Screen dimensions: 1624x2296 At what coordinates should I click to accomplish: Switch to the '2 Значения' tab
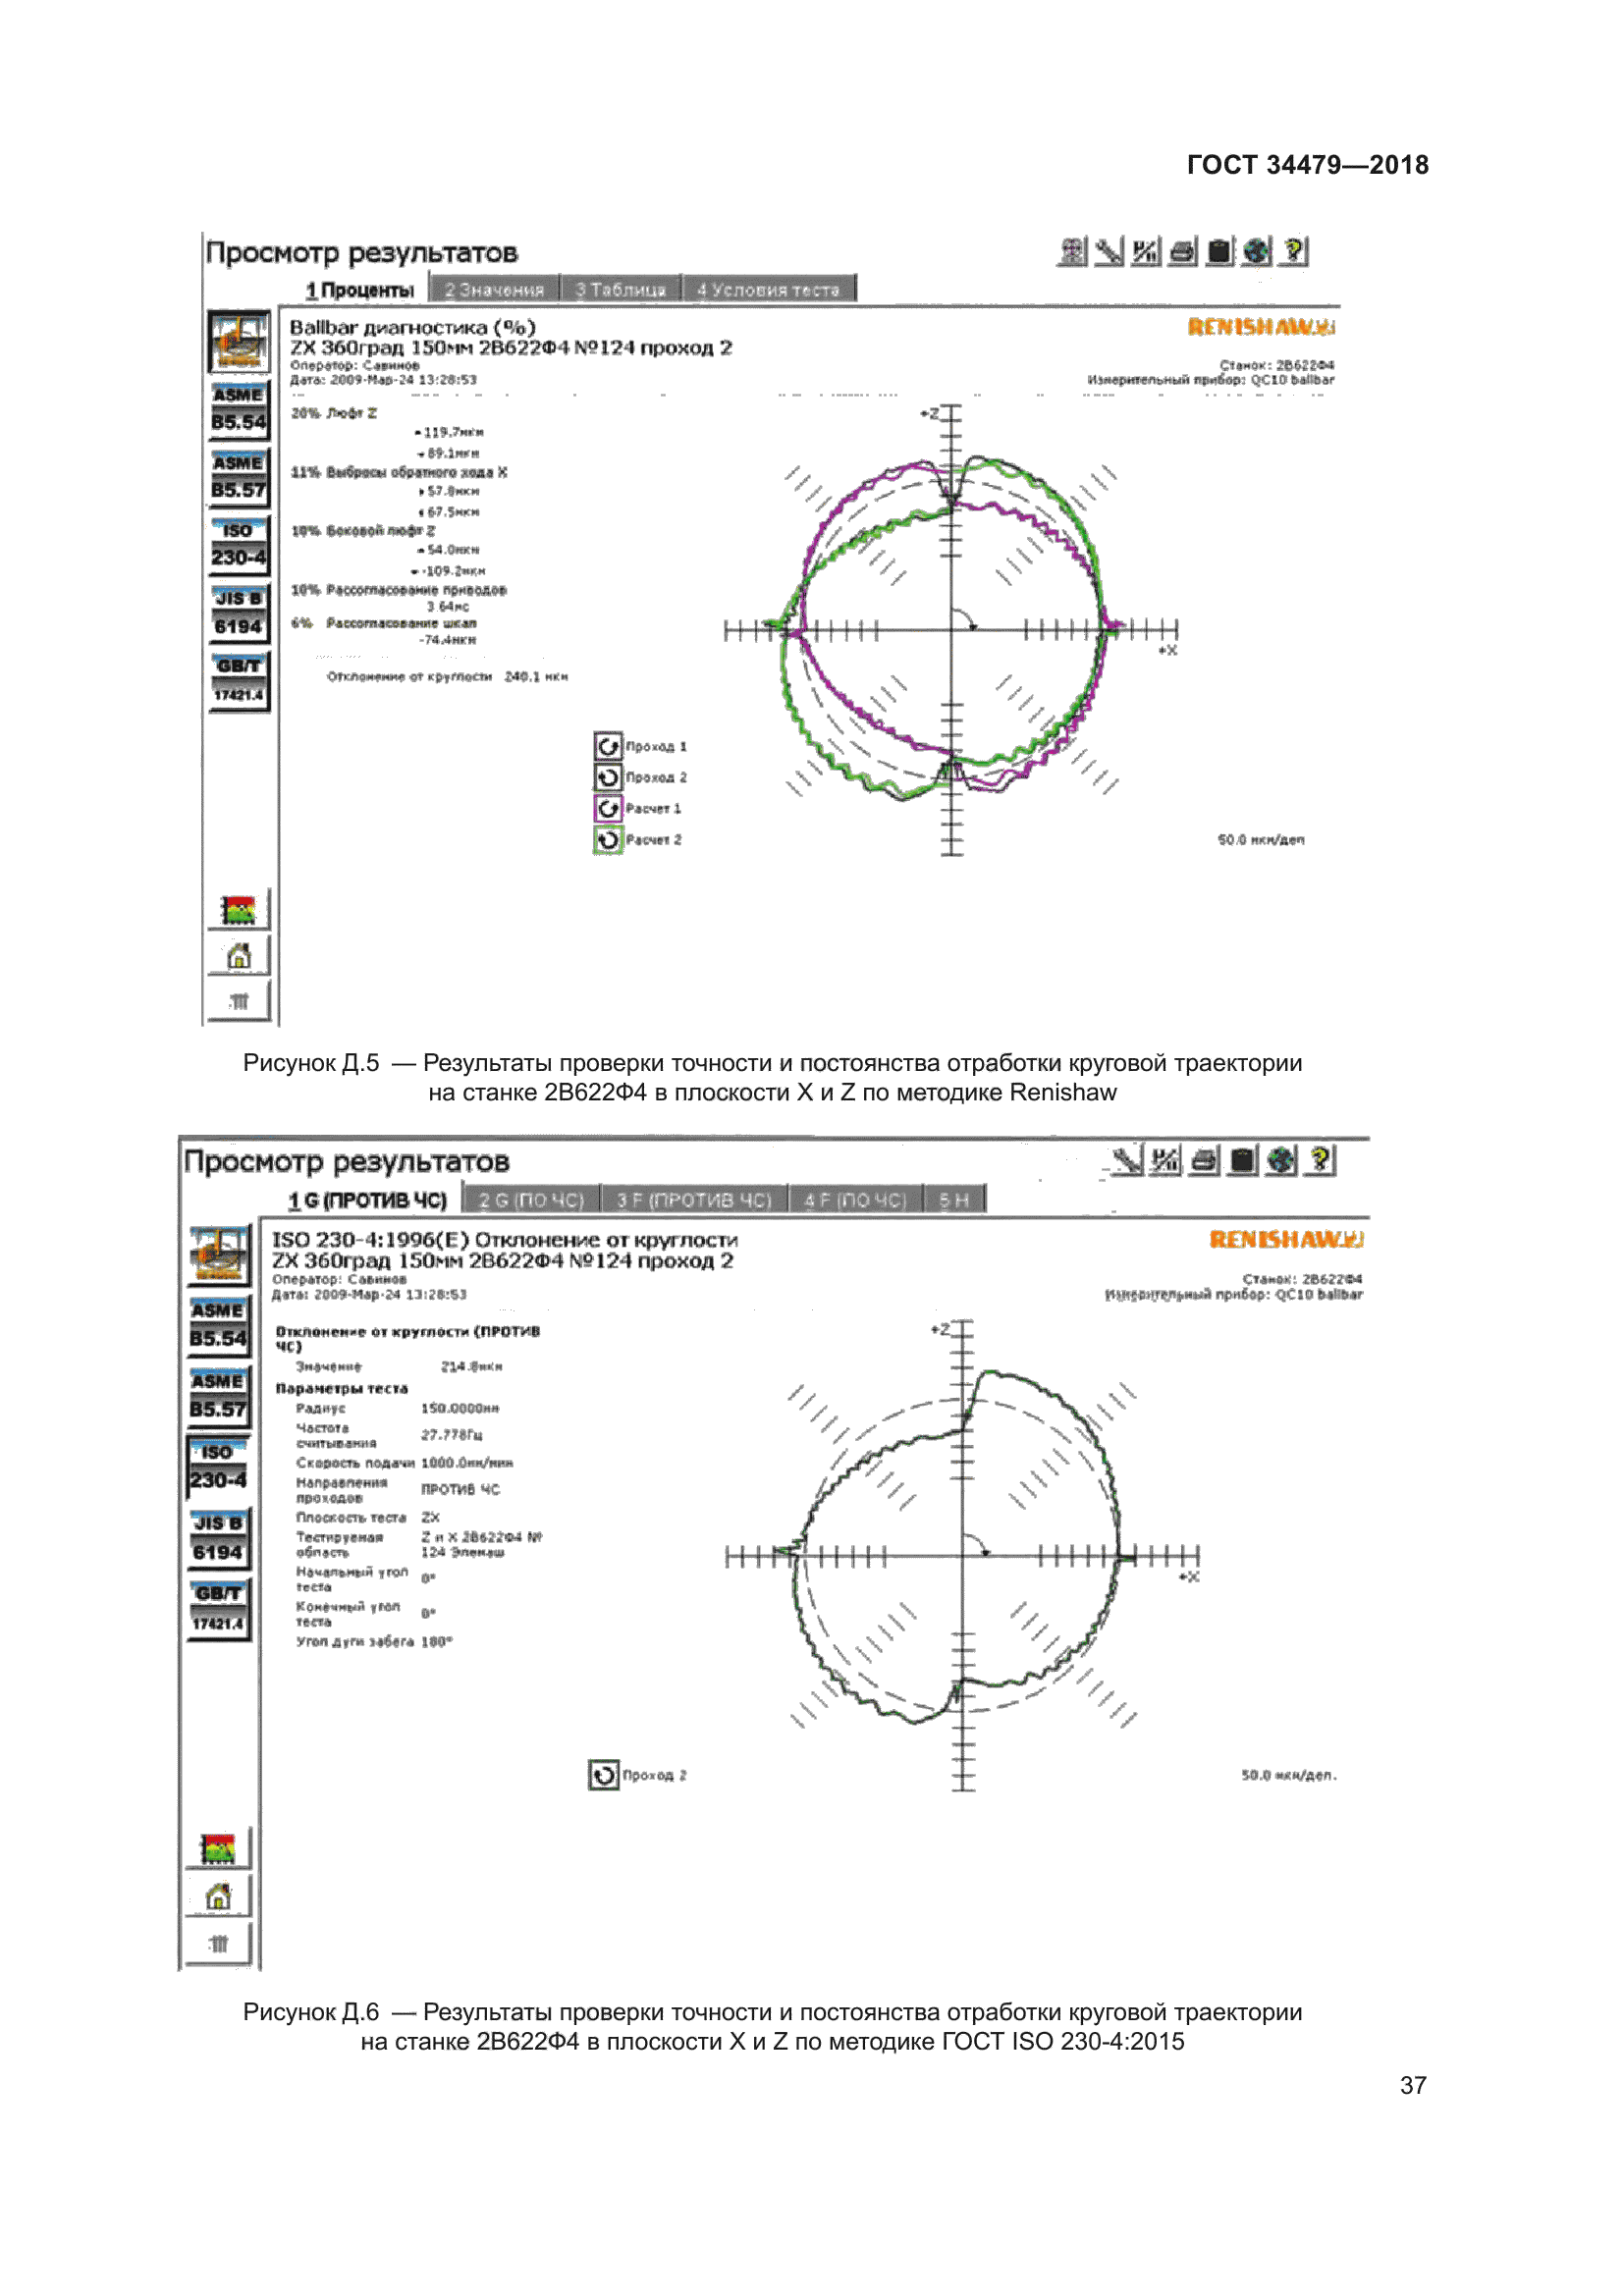point(494,290)
